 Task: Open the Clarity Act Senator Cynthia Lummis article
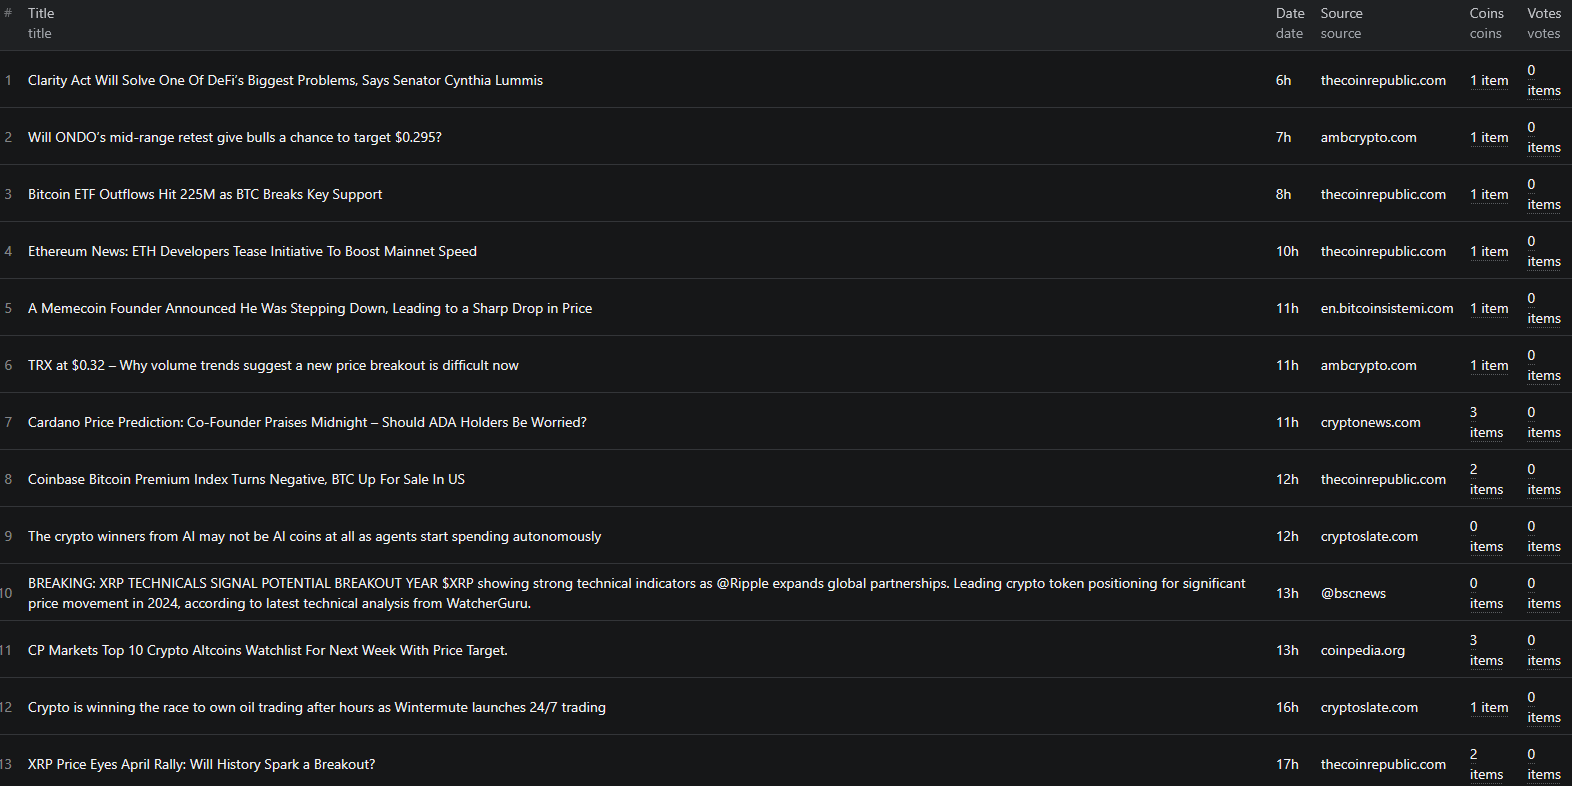(x=285, y=80)
